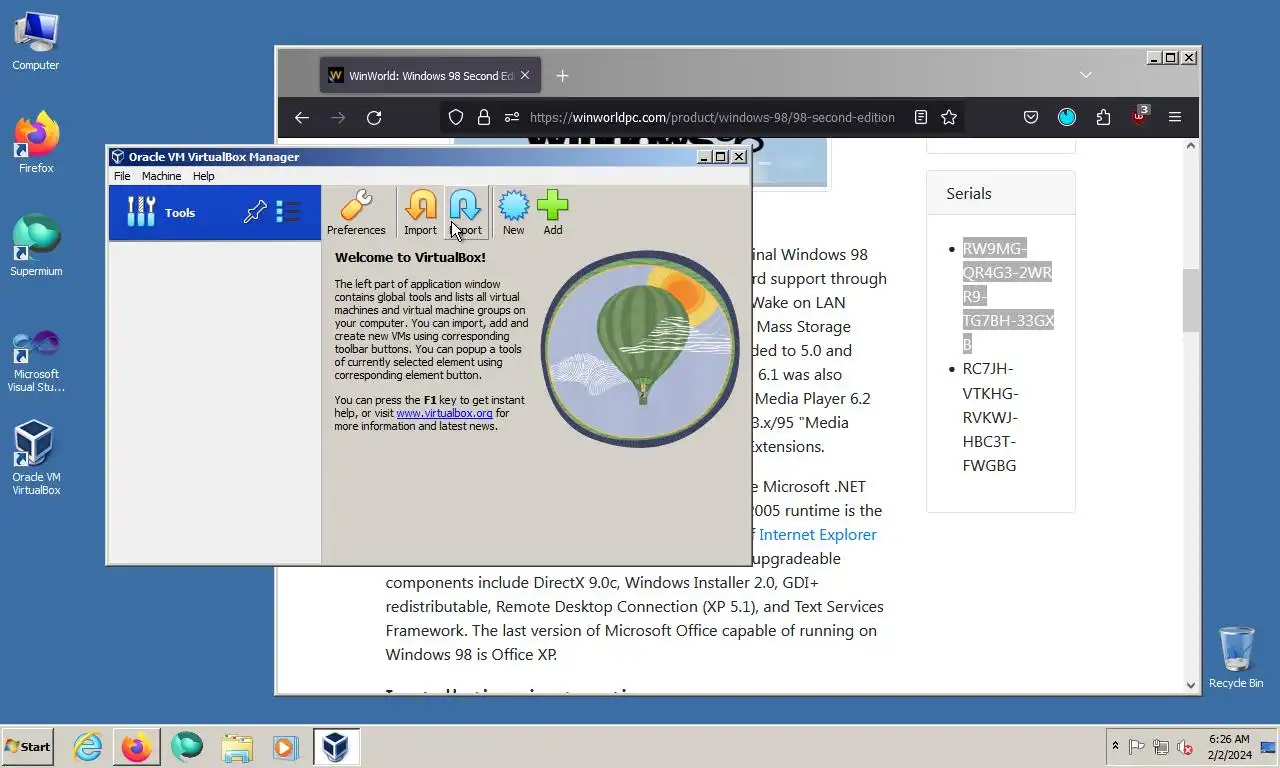Click the muted volume tray icon
This screenshot has height=768, width=1280.
(x=1185, y=747)
